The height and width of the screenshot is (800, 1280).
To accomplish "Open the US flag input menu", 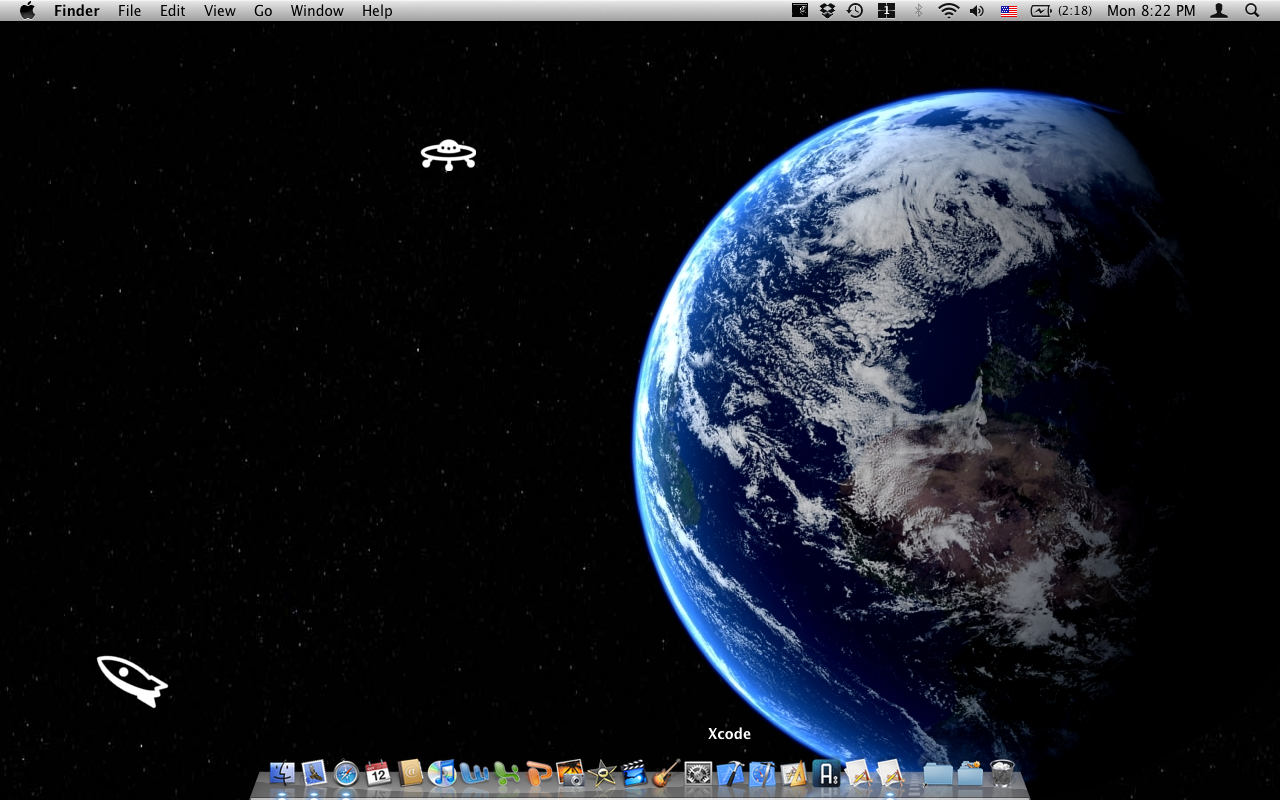I will point(1009,11).
